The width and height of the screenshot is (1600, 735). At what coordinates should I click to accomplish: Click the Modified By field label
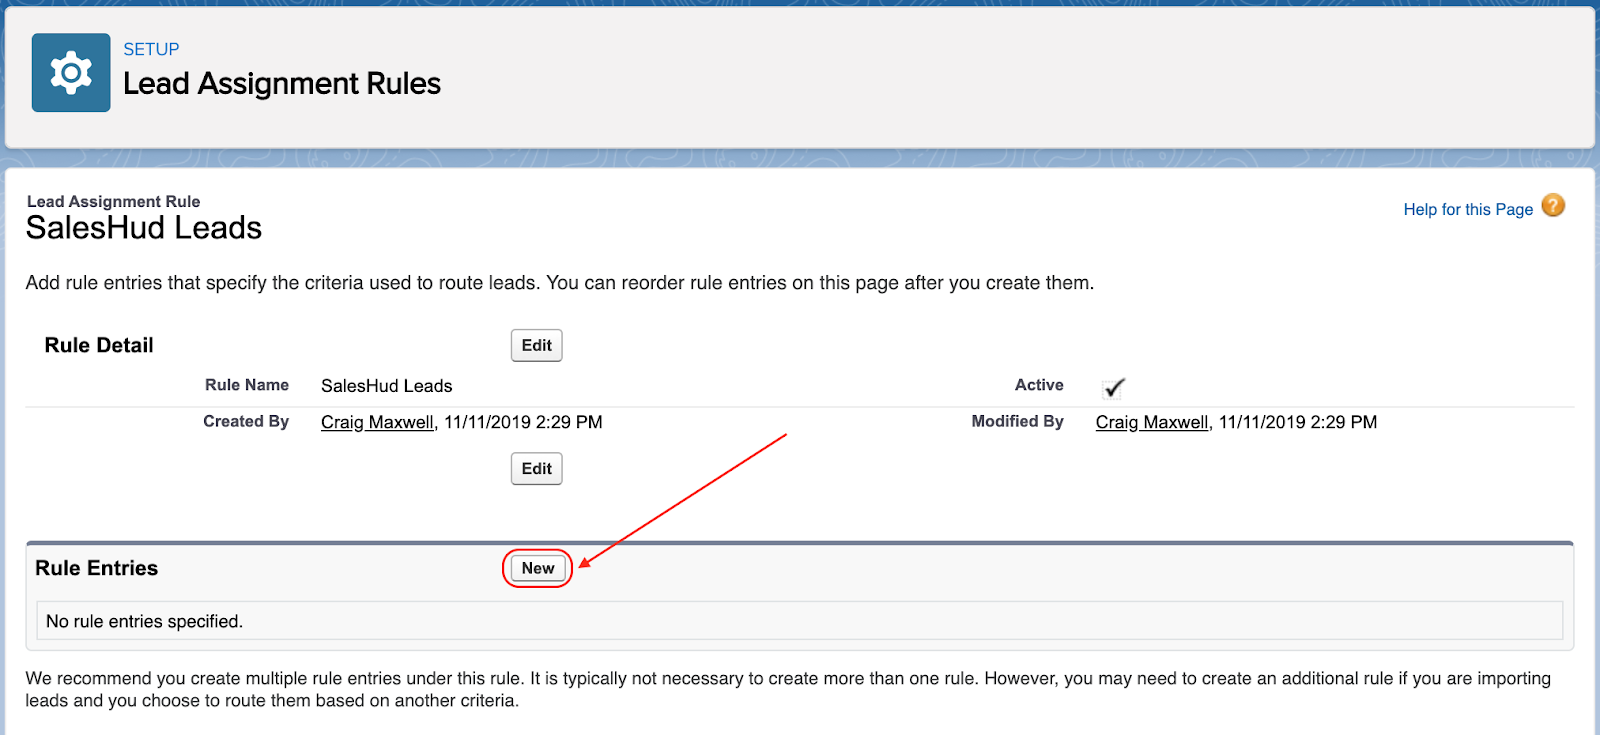(1018, 421)
